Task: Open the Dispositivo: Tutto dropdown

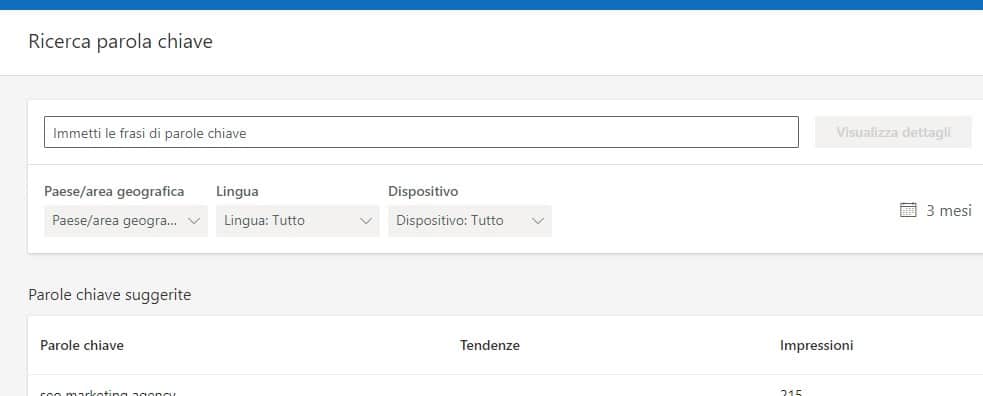Action: [470, 221]
